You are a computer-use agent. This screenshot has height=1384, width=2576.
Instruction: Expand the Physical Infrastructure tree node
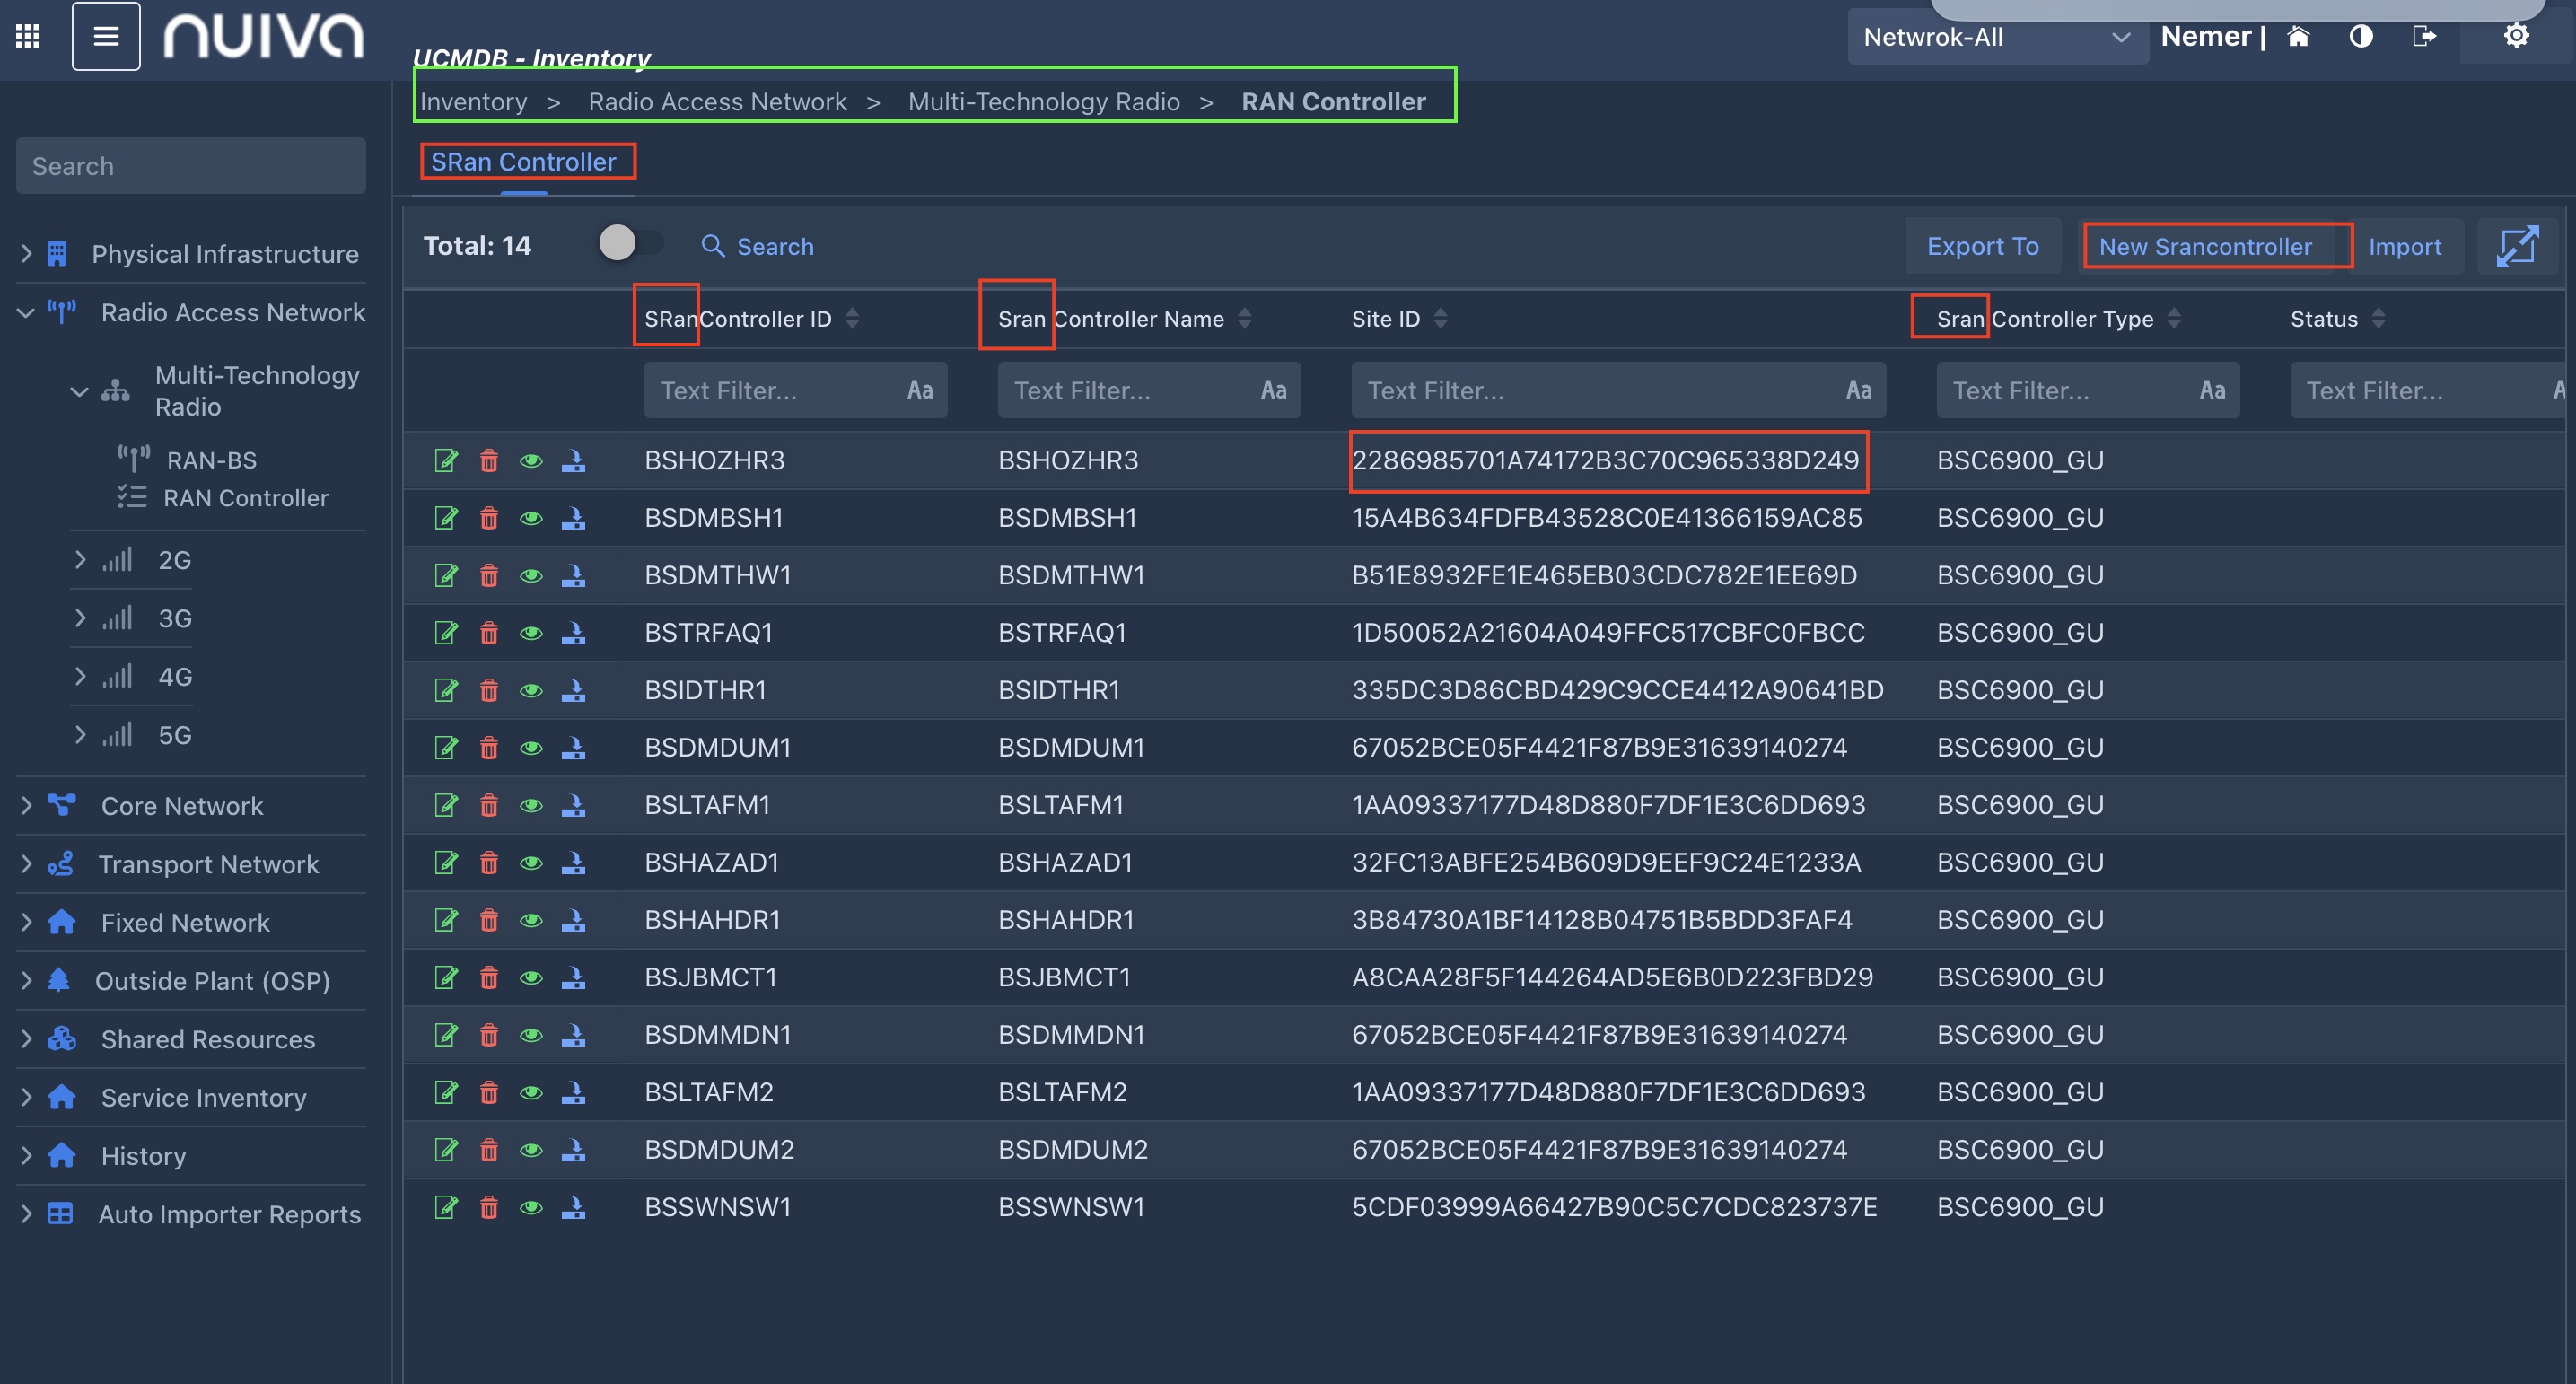coord(27,254)
